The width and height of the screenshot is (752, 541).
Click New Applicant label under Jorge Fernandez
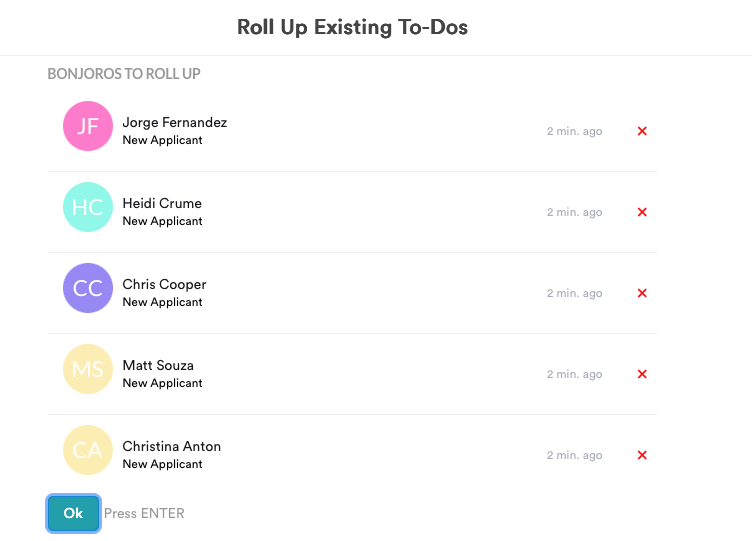(x=162, y=140)
